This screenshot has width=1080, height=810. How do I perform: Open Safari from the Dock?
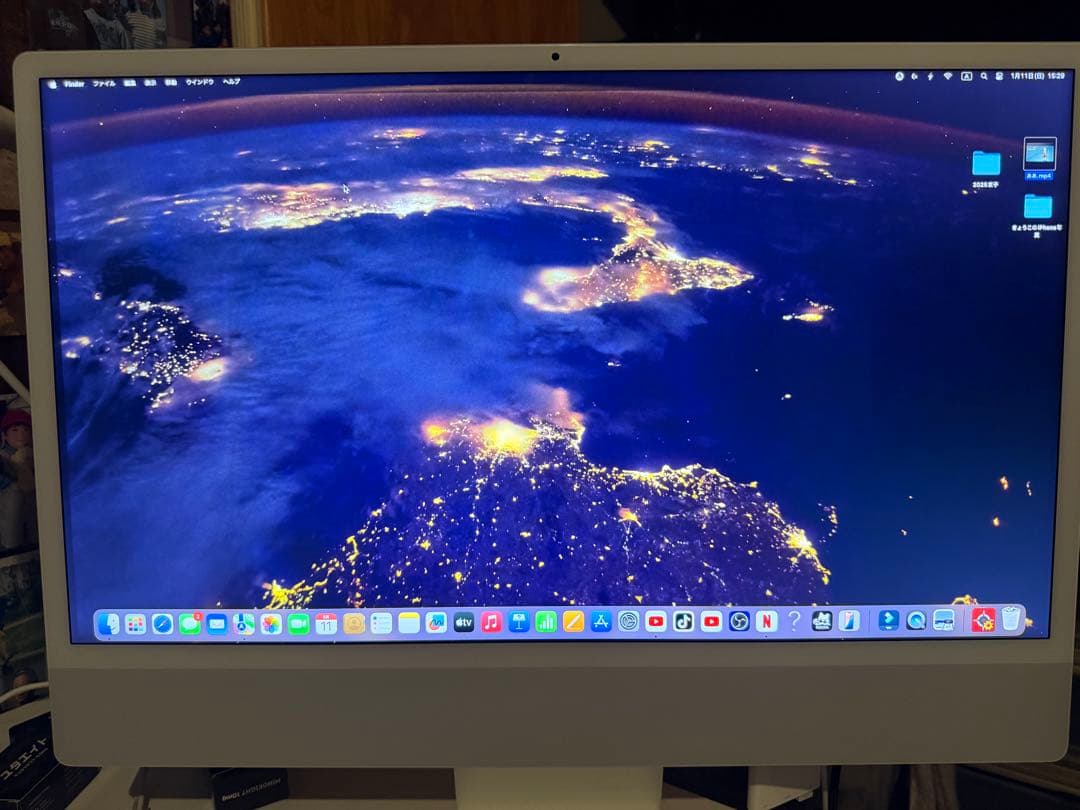point(162,621)
